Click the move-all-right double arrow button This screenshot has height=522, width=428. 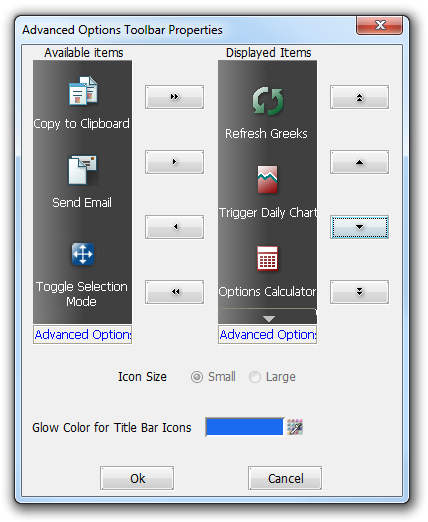[x=174, y=97]
